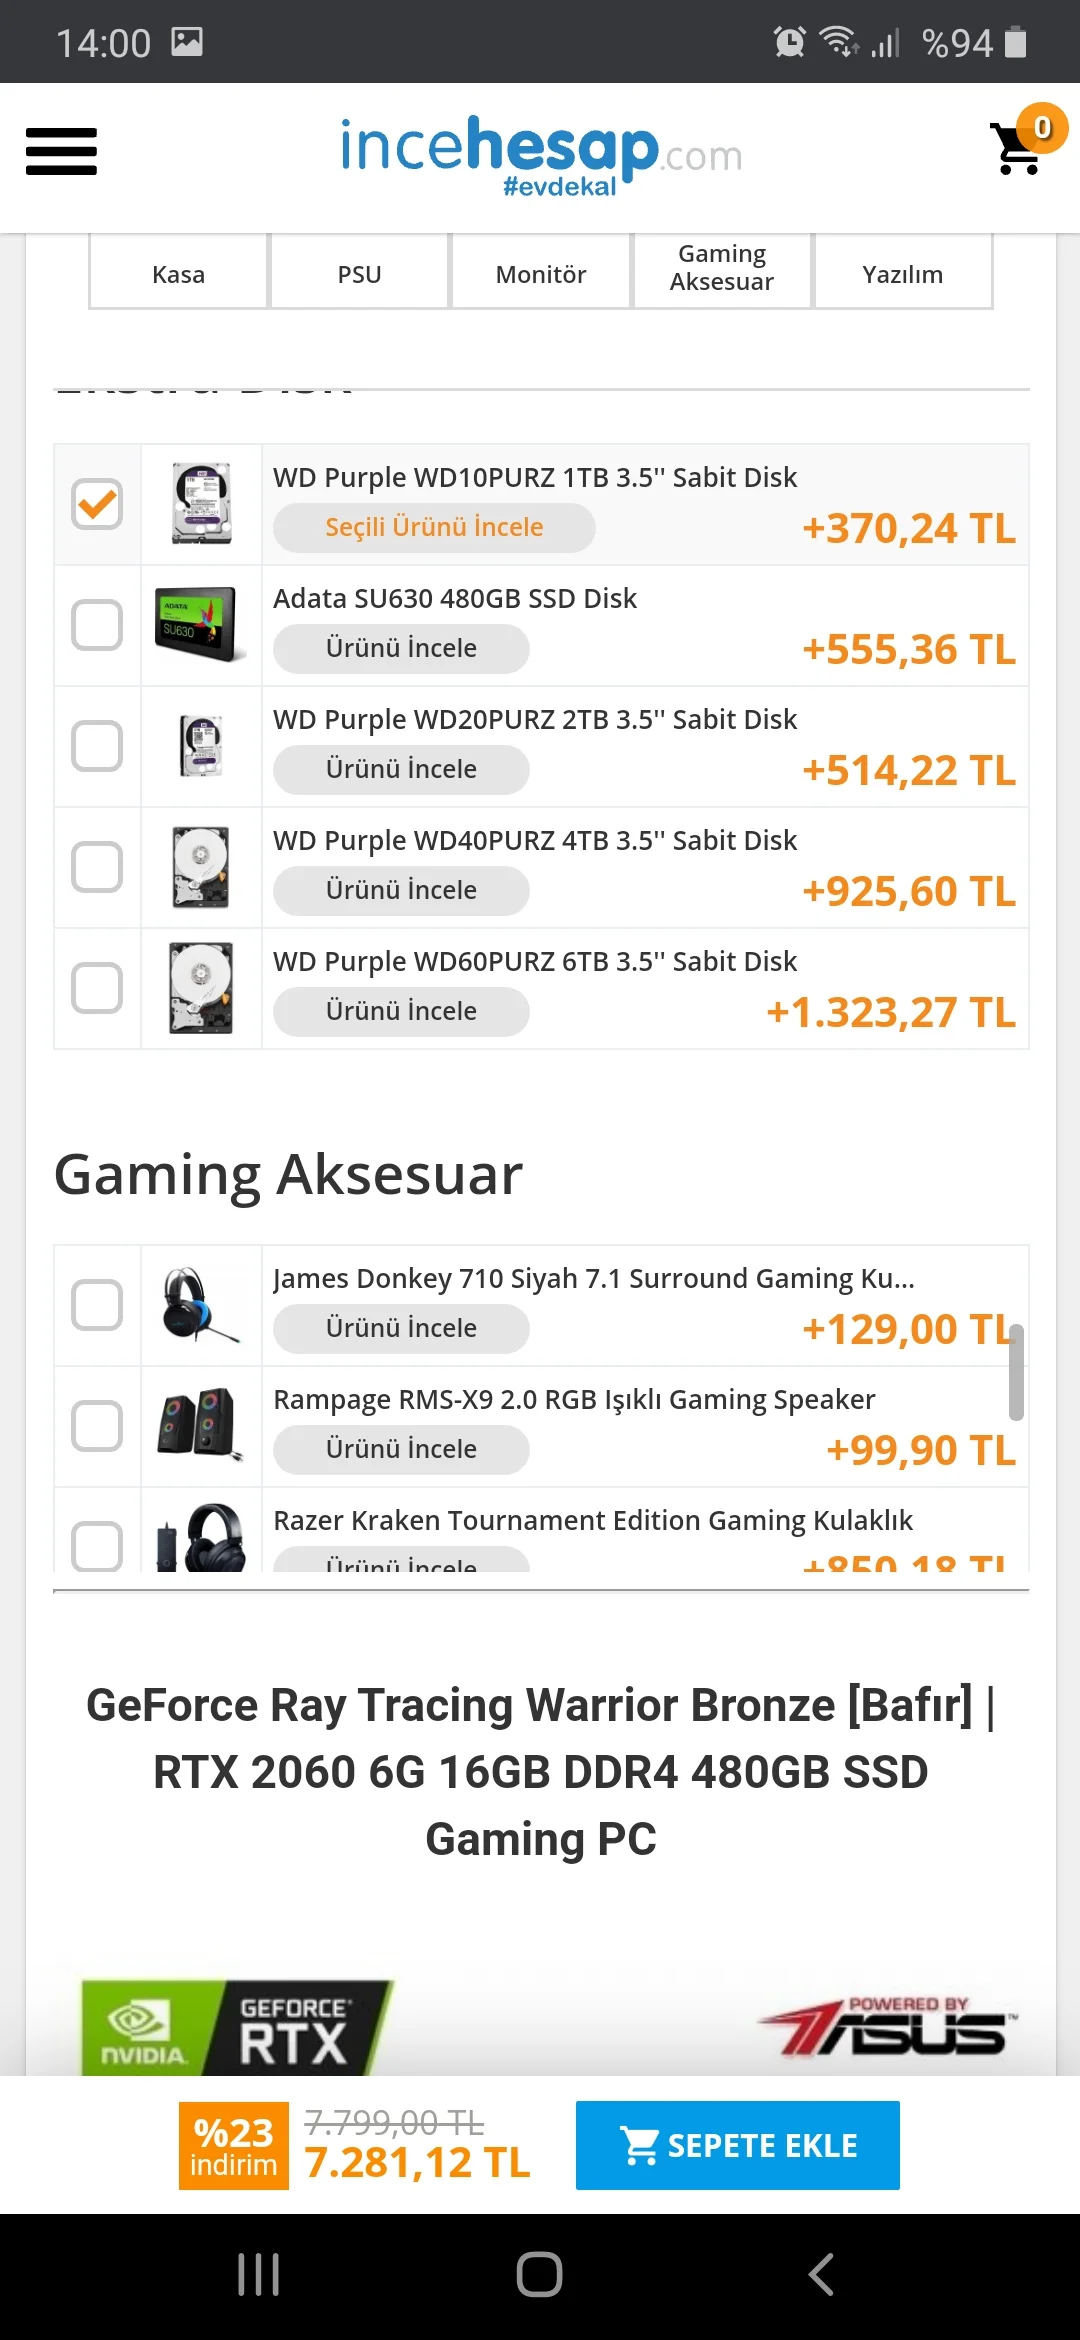This screenshot has height=2340, width=1080.
Task: Click Seçili Ürünü İncele button
Action: pyautogui.click(x=434, y=527)
